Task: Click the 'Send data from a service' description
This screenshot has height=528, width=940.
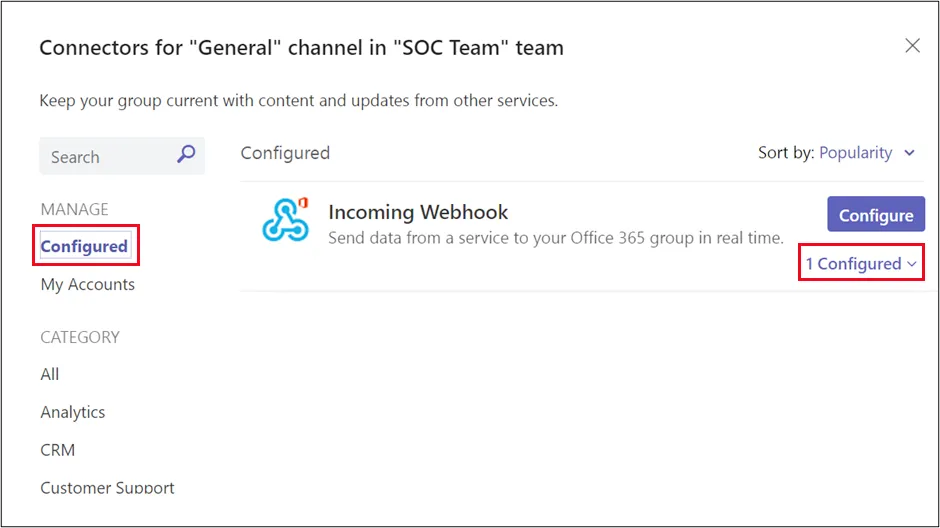Action: 556,239
